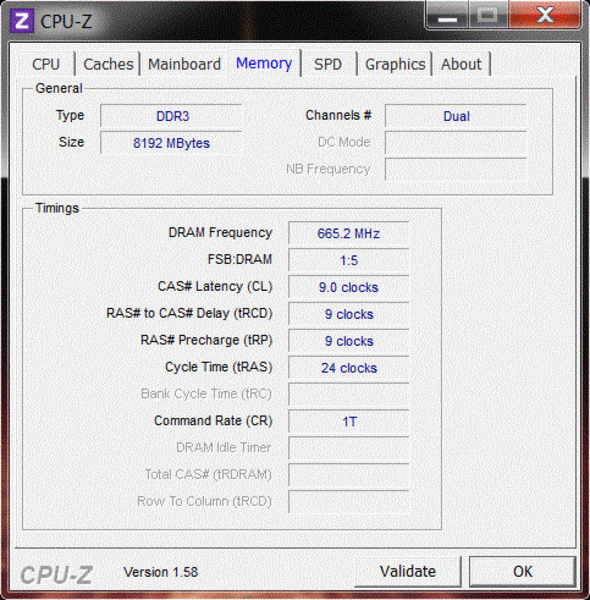590x600 pixels.
Task: Click the CAS# Latency value field
Action: [x=349, y=287]
